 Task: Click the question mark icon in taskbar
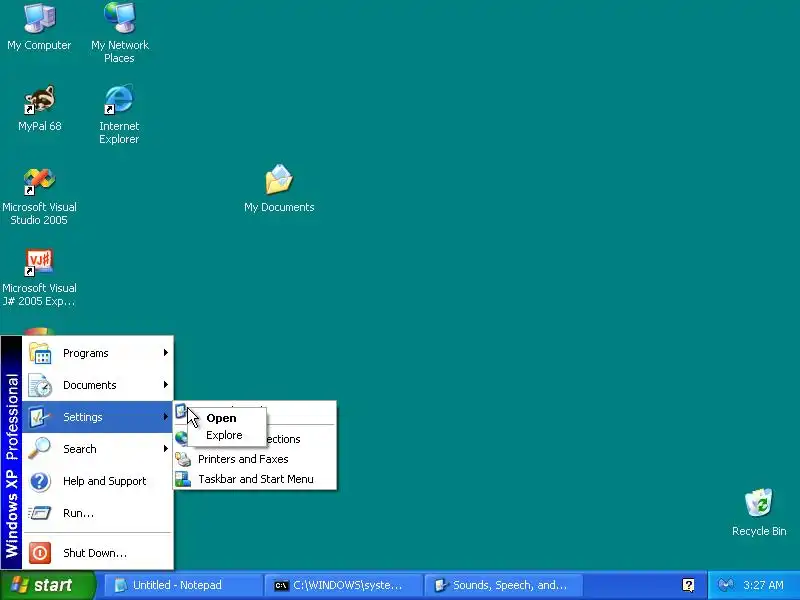[688, 585]
